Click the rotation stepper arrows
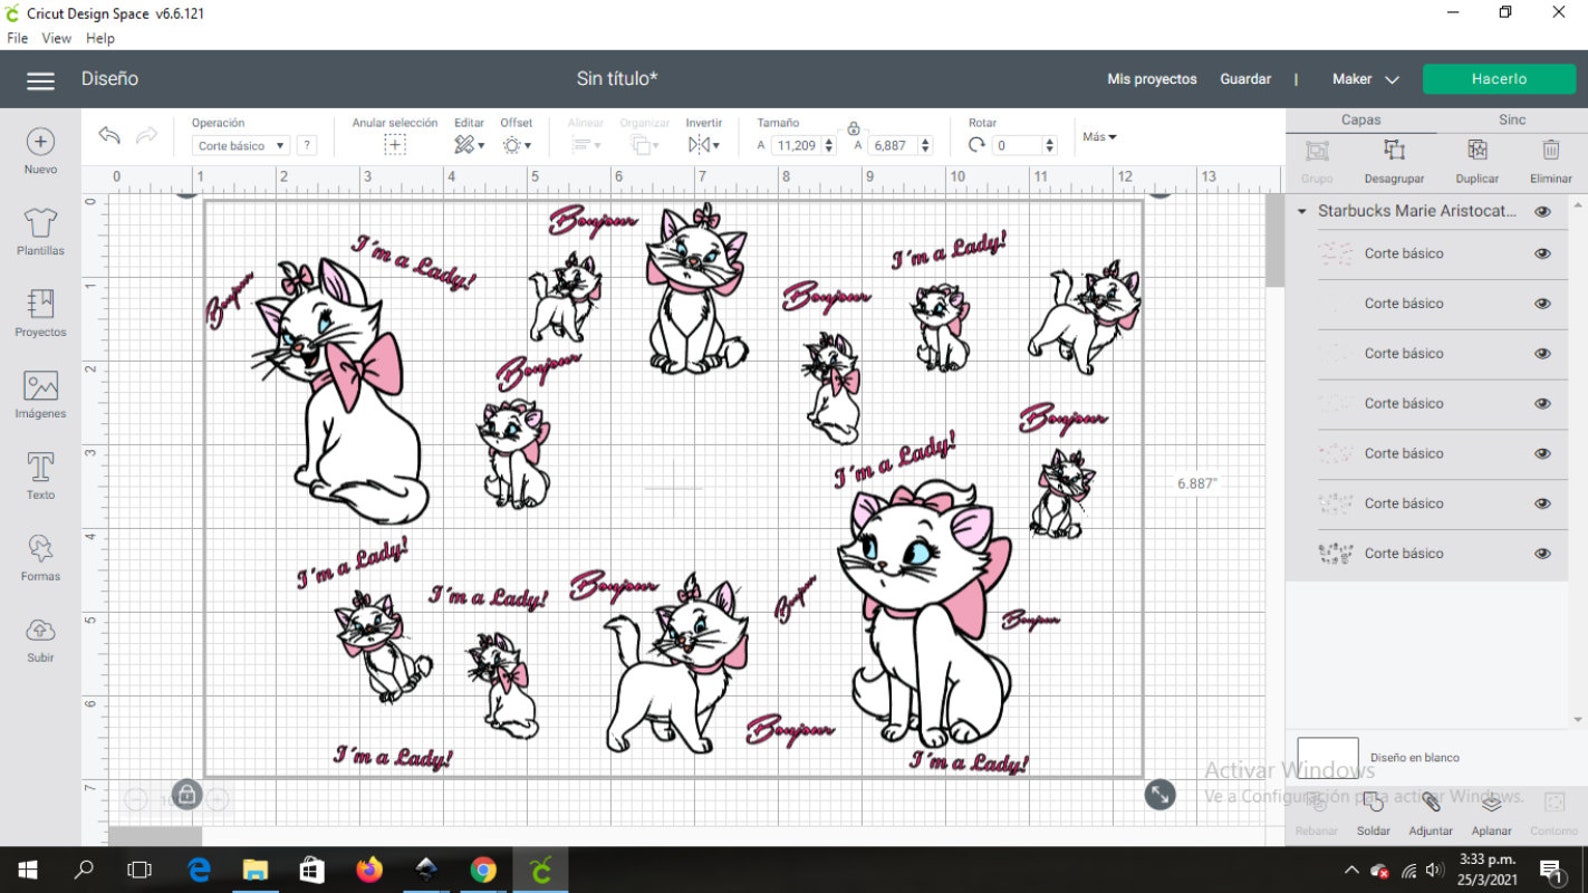Viewport: 1588px width, 893px height. pos(1049,145)
